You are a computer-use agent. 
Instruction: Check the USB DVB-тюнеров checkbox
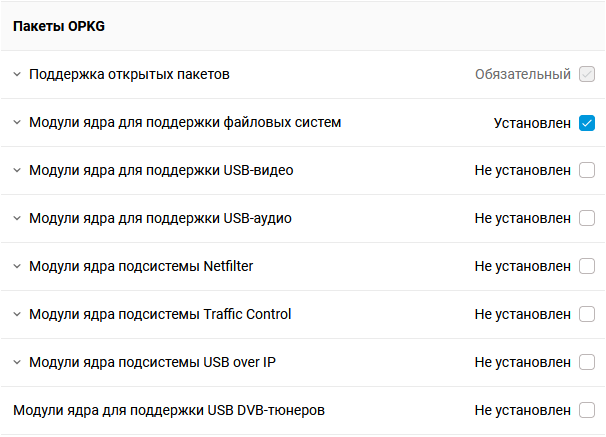[587, 410]
